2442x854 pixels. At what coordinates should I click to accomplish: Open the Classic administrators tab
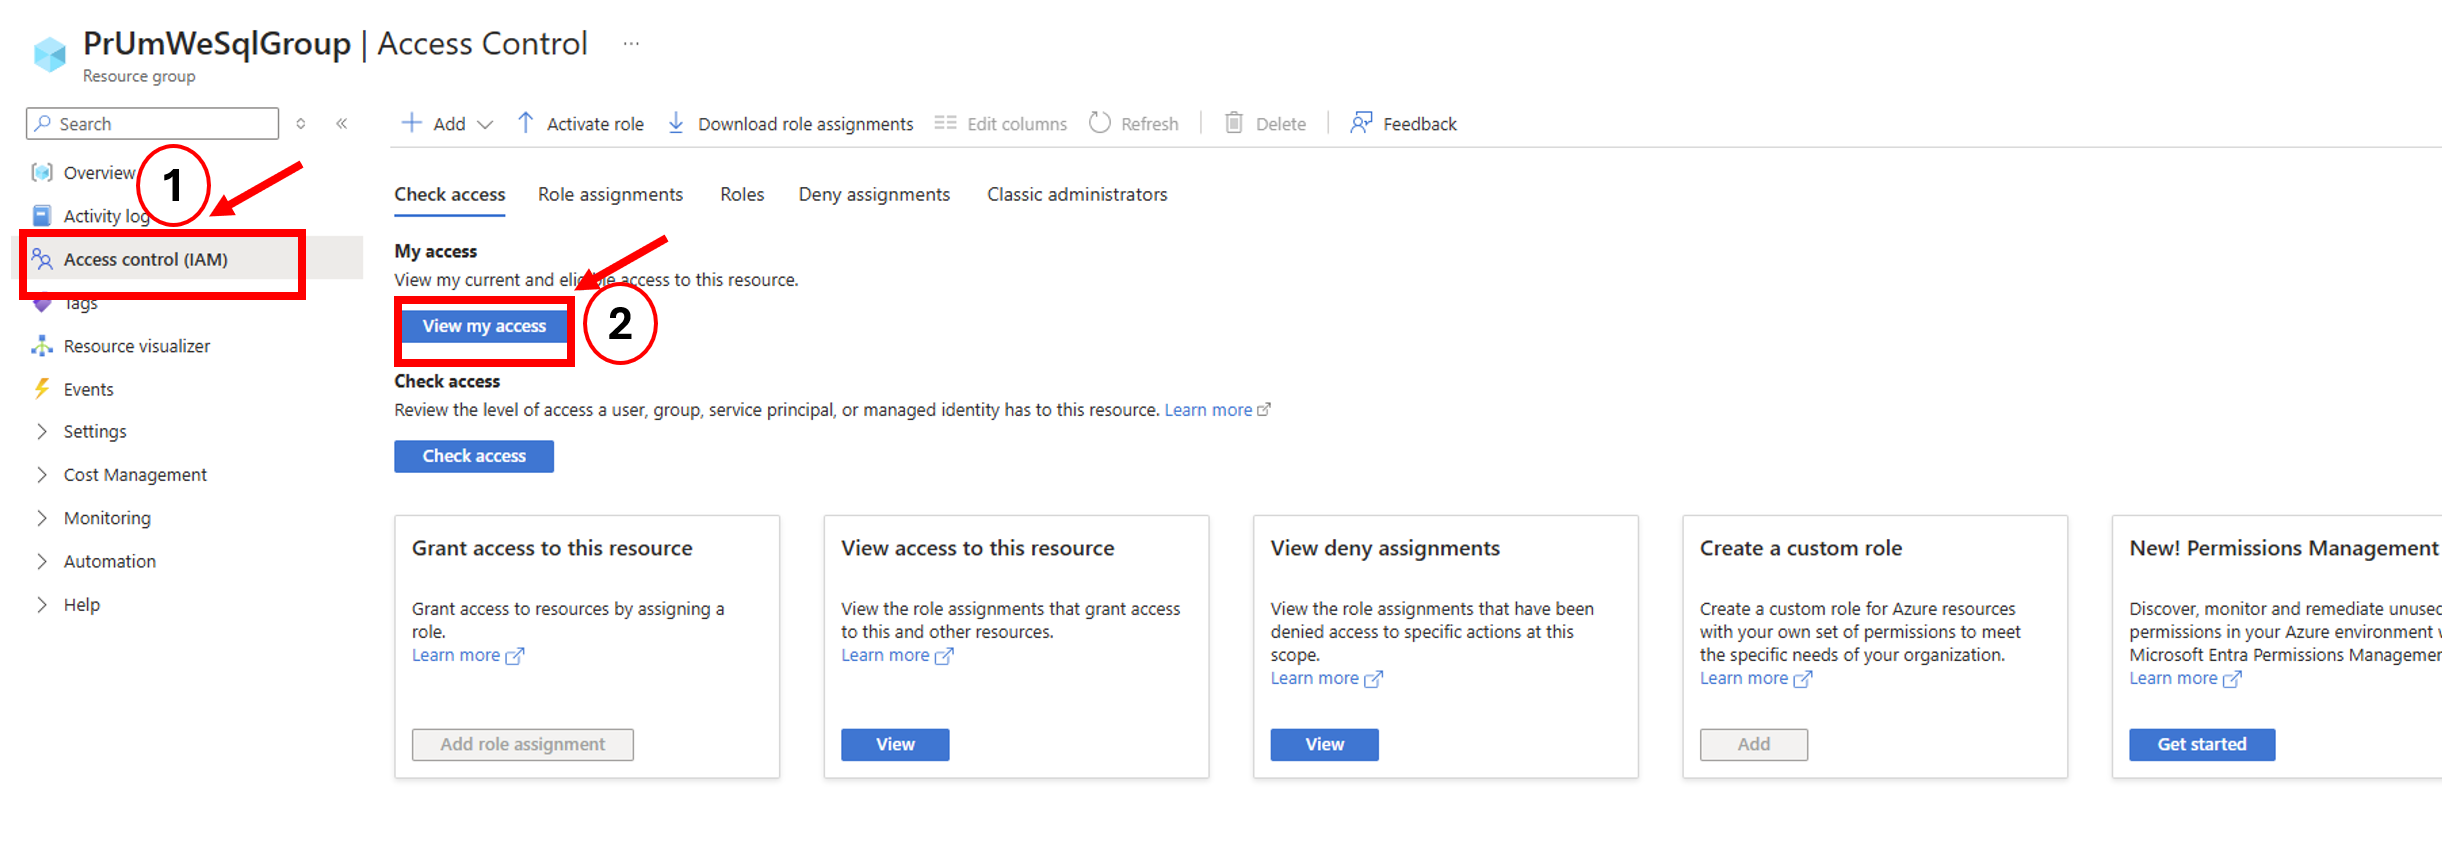[1077, 194]
